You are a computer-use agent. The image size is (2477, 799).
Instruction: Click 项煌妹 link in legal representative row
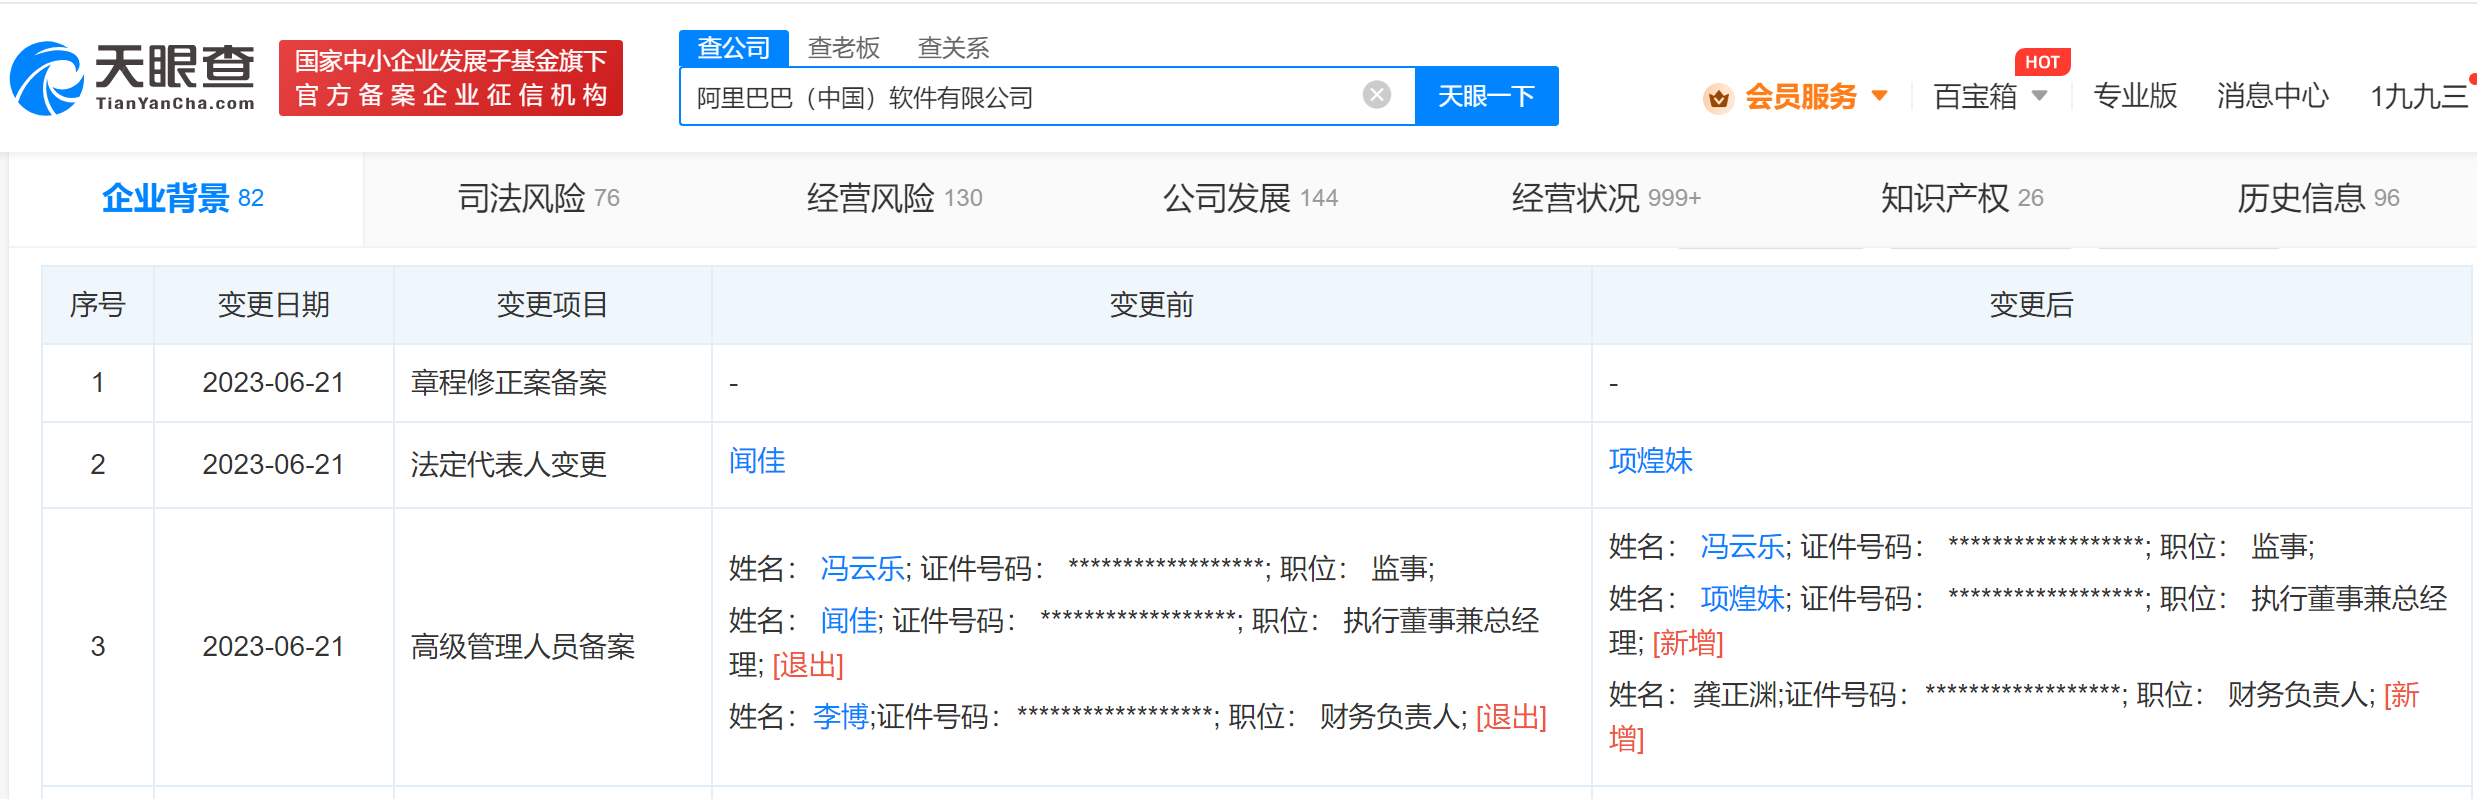[1651, 461]
